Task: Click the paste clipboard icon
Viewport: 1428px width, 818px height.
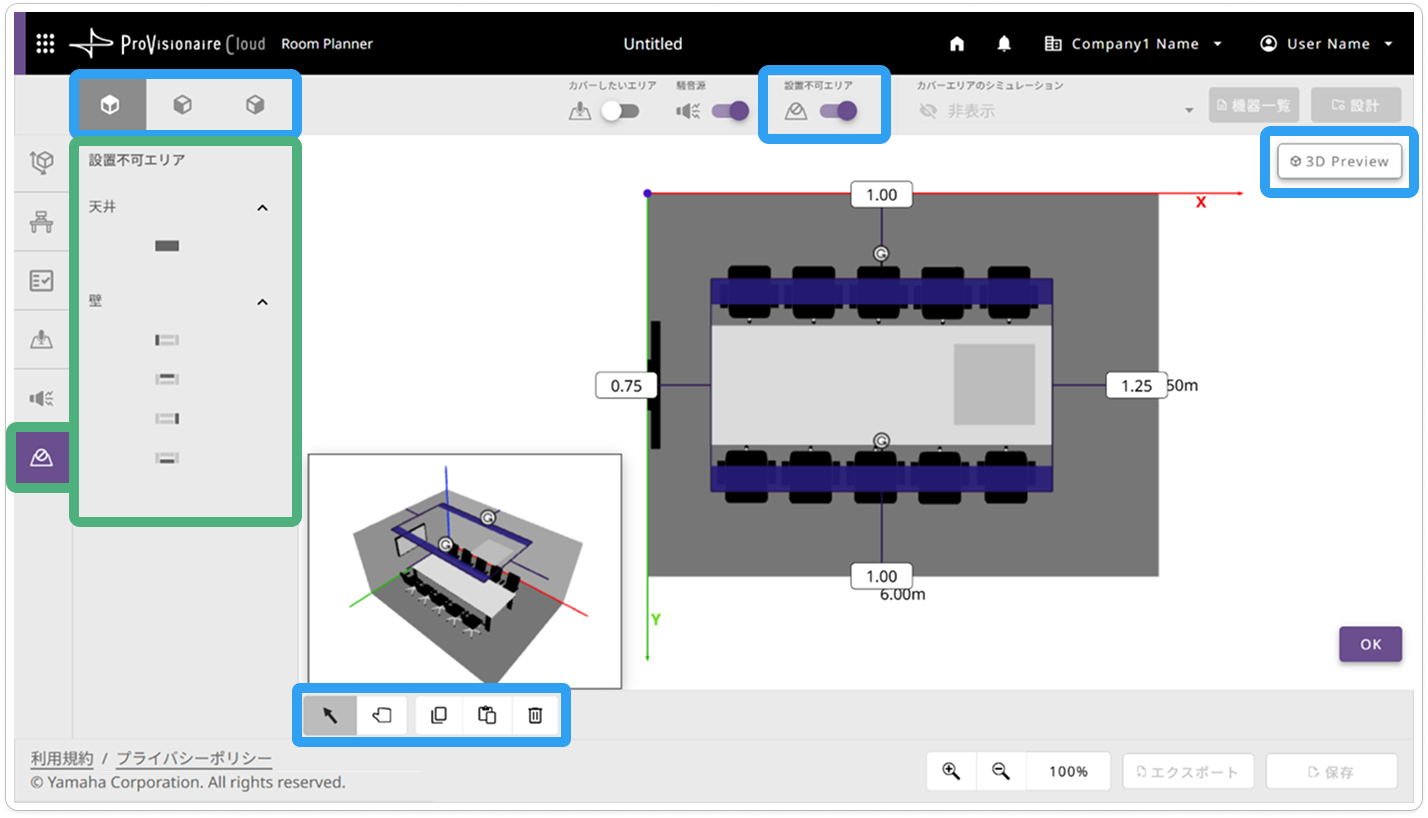Action: pyautogui.click(x=487, y=715)
